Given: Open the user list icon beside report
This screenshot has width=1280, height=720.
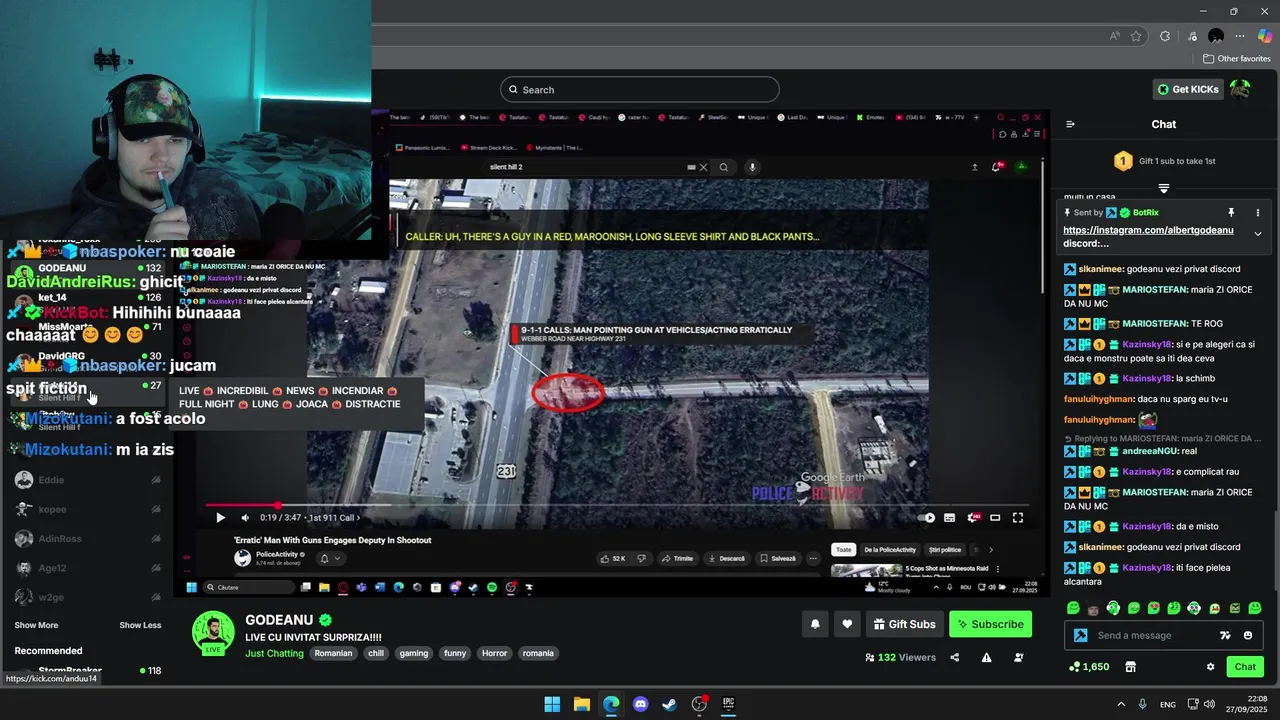Looking at the screenshot, I should coord(1018,657).
